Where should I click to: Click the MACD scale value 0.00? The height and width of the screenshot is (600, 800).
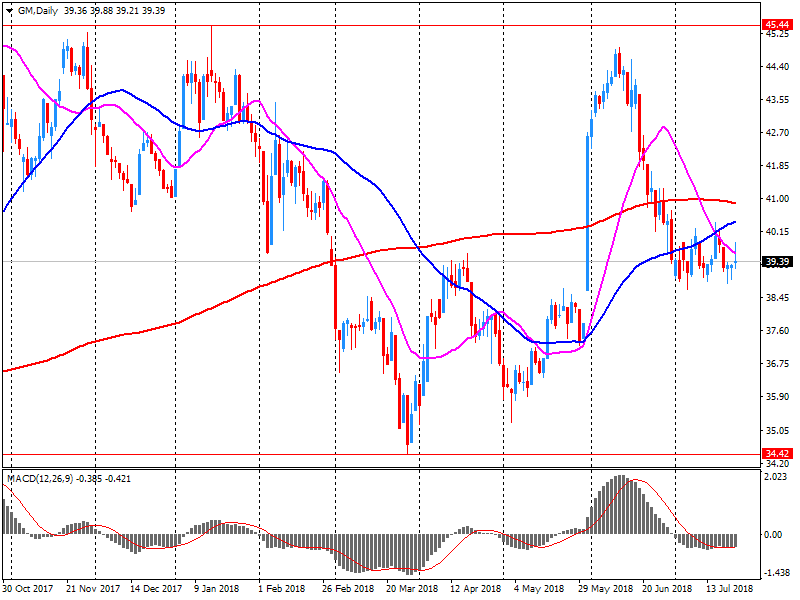click(x=773, y=534)
